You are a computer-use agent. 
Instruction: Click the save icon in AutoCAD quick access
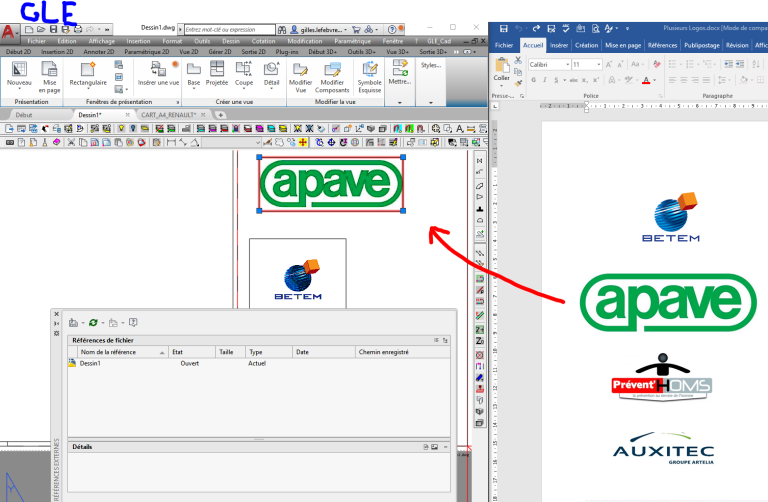[53, 29]
